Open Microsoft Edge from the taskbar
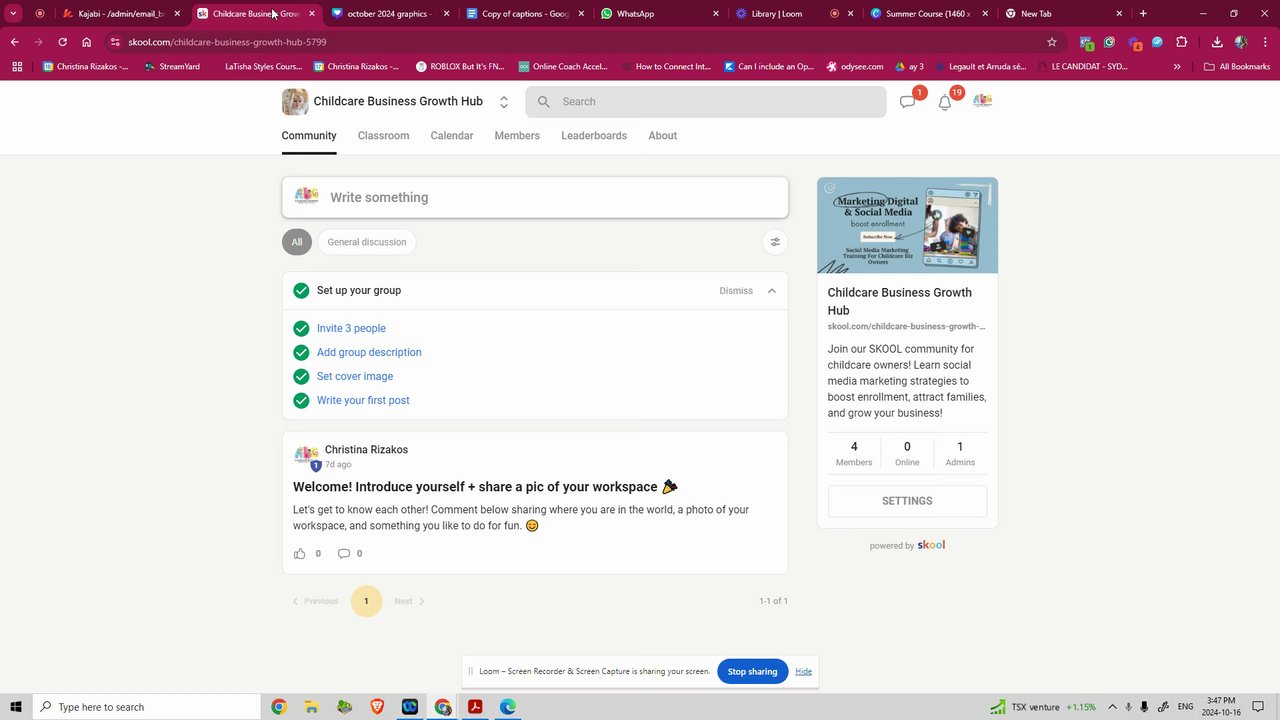 pyautogui.click(x=508, y=707)
